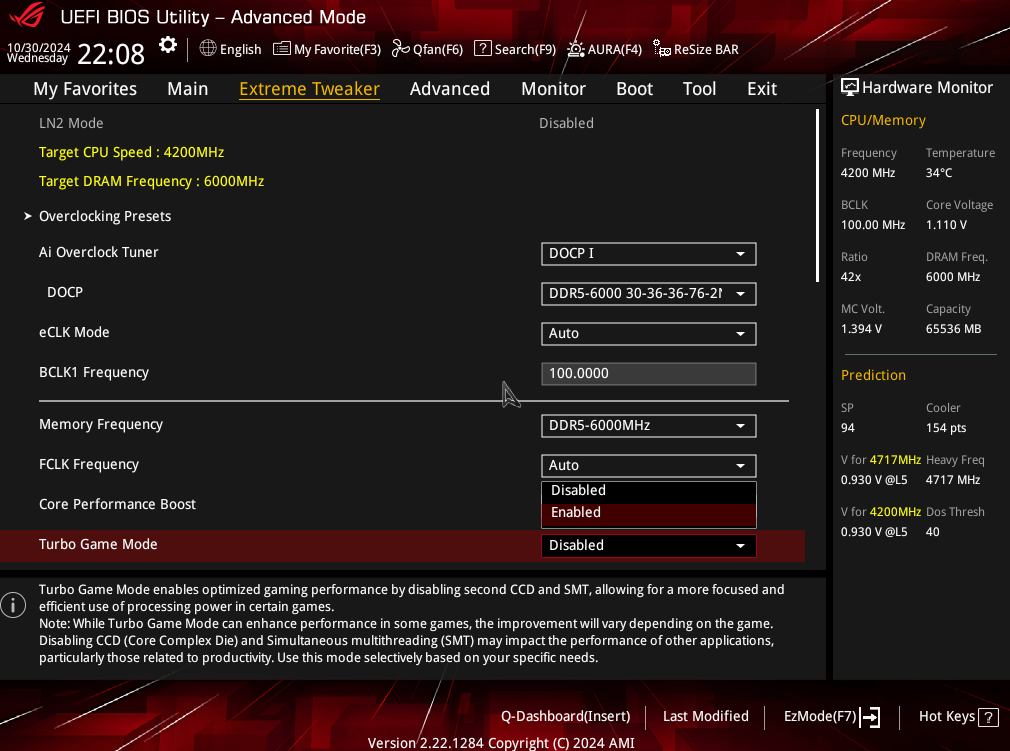The image size is (1010, 751).
Task: Click the ReSize BAR icon
Action: [x=662, y=49]
